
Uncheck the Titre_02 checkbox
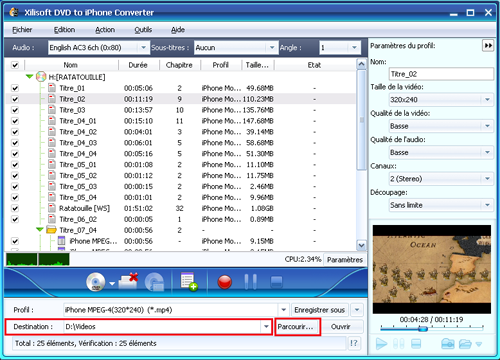click(15, 99)
